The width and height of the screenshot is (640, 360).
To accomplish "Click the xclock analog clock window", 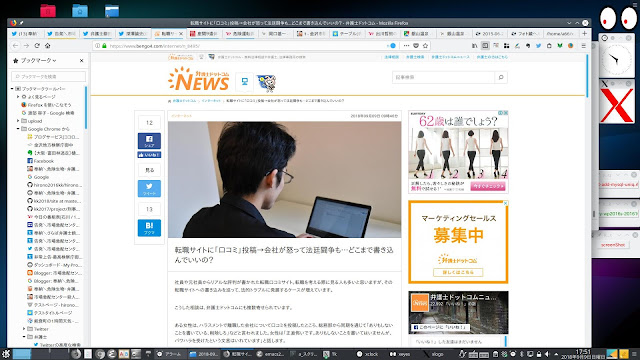I will [616, 59].
